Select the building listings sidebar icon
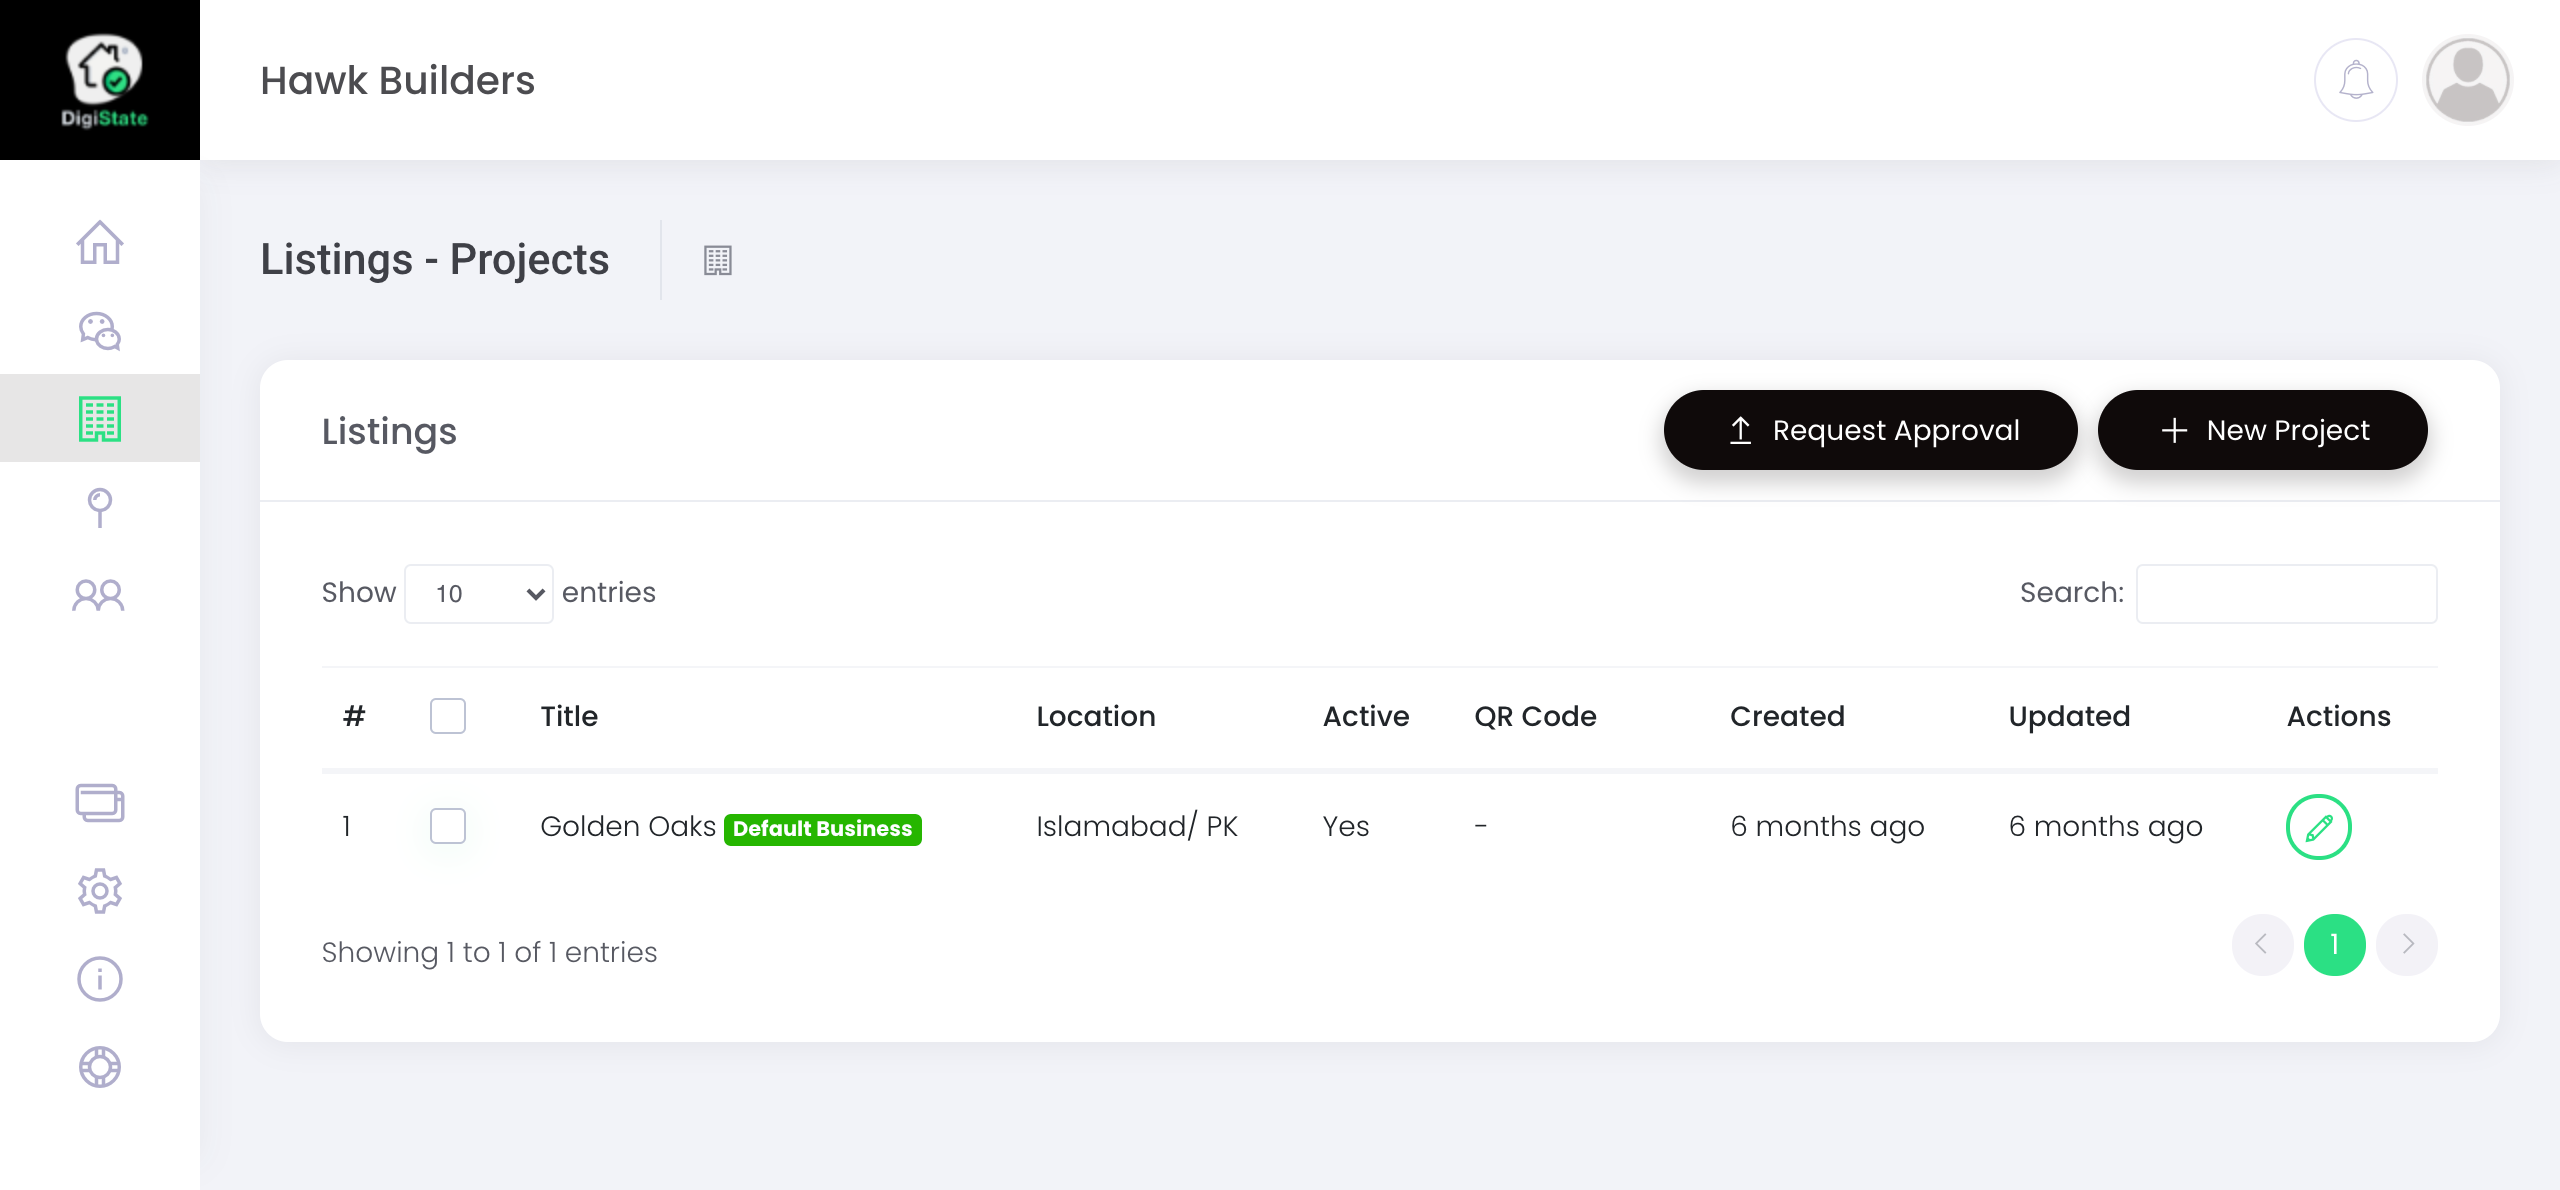 [x=100, y=419]
